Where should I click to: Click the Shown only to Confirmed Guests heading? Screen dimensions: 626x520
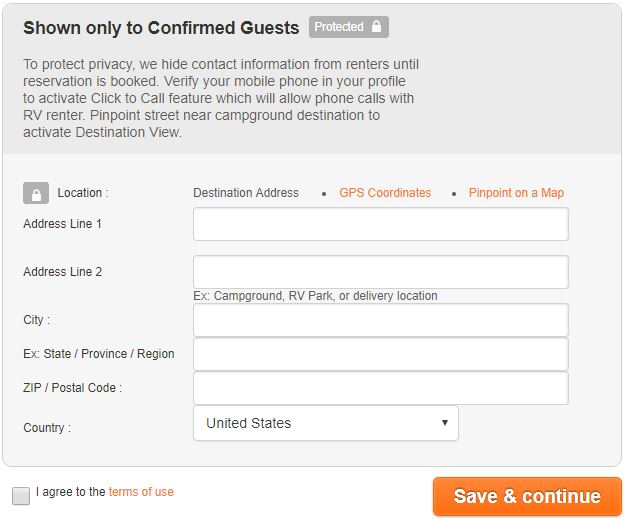pos(161,28)
